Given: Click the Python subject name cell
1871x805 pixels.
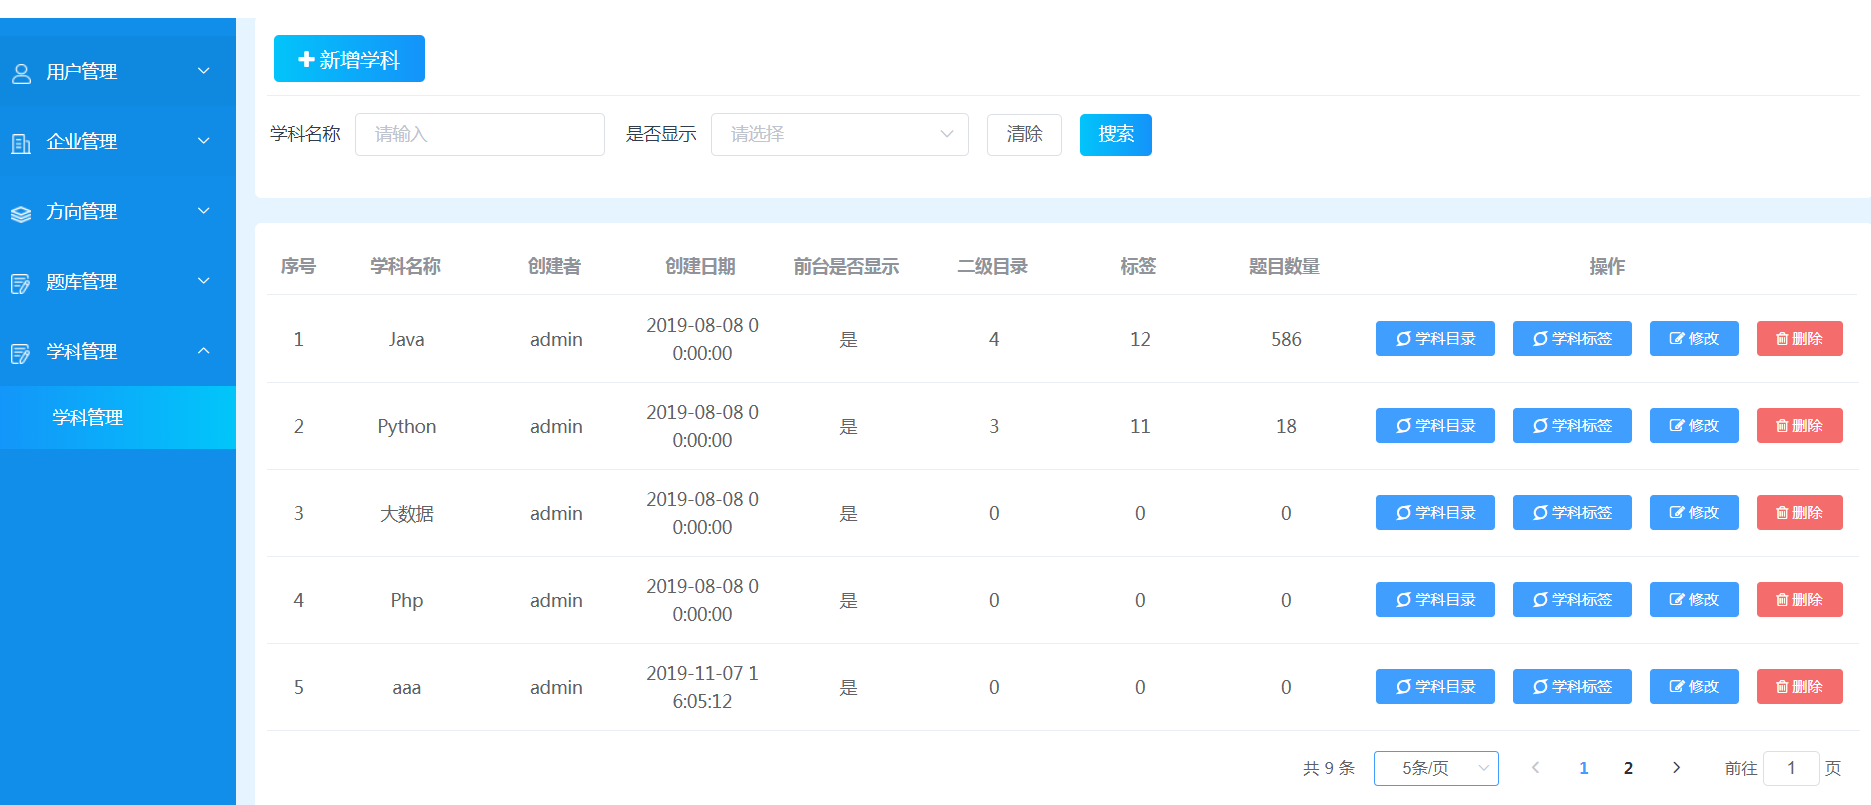Looking at the screenshot, I should 406,426.
